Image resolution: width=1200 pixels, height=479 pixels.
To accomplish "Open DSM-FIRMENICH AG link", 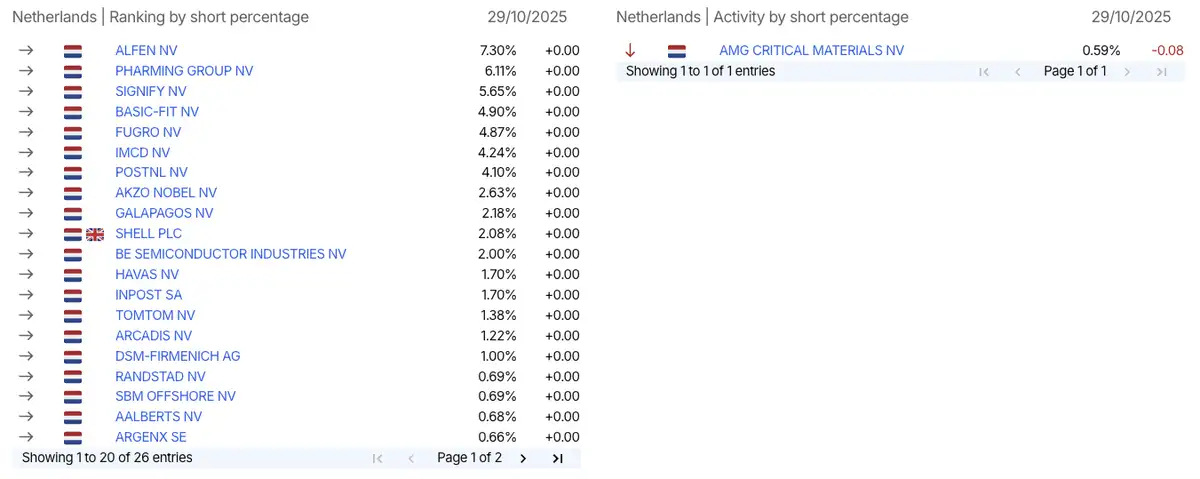I will point(178,356).
